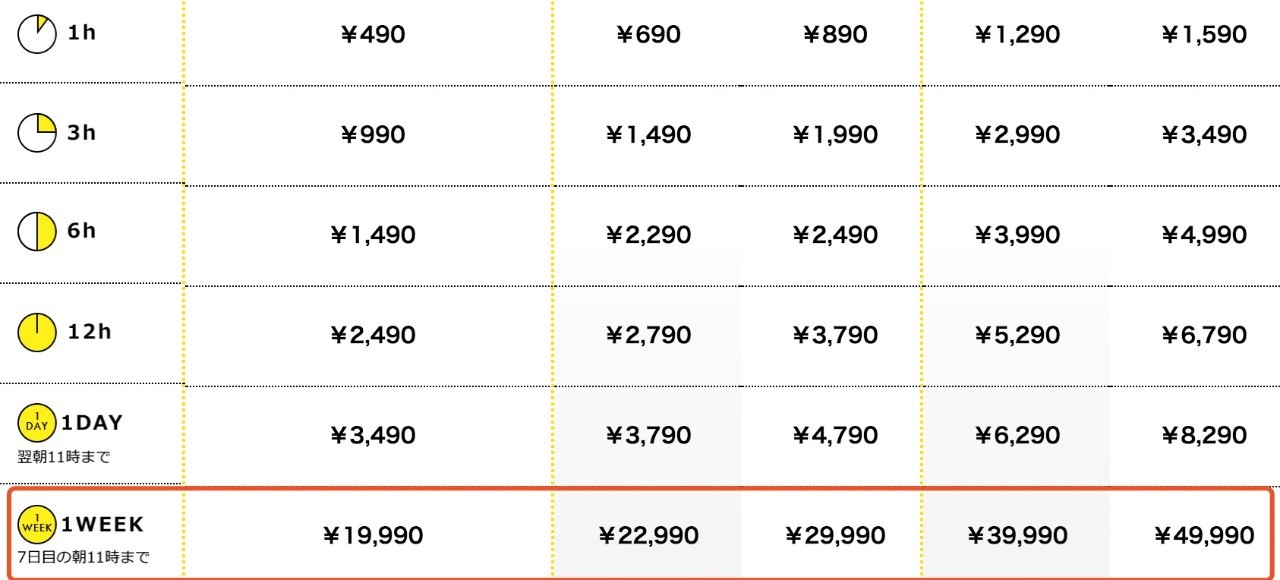Select the ¥990 three-hour price
The image size is (1280, 580).
(372, 135)
